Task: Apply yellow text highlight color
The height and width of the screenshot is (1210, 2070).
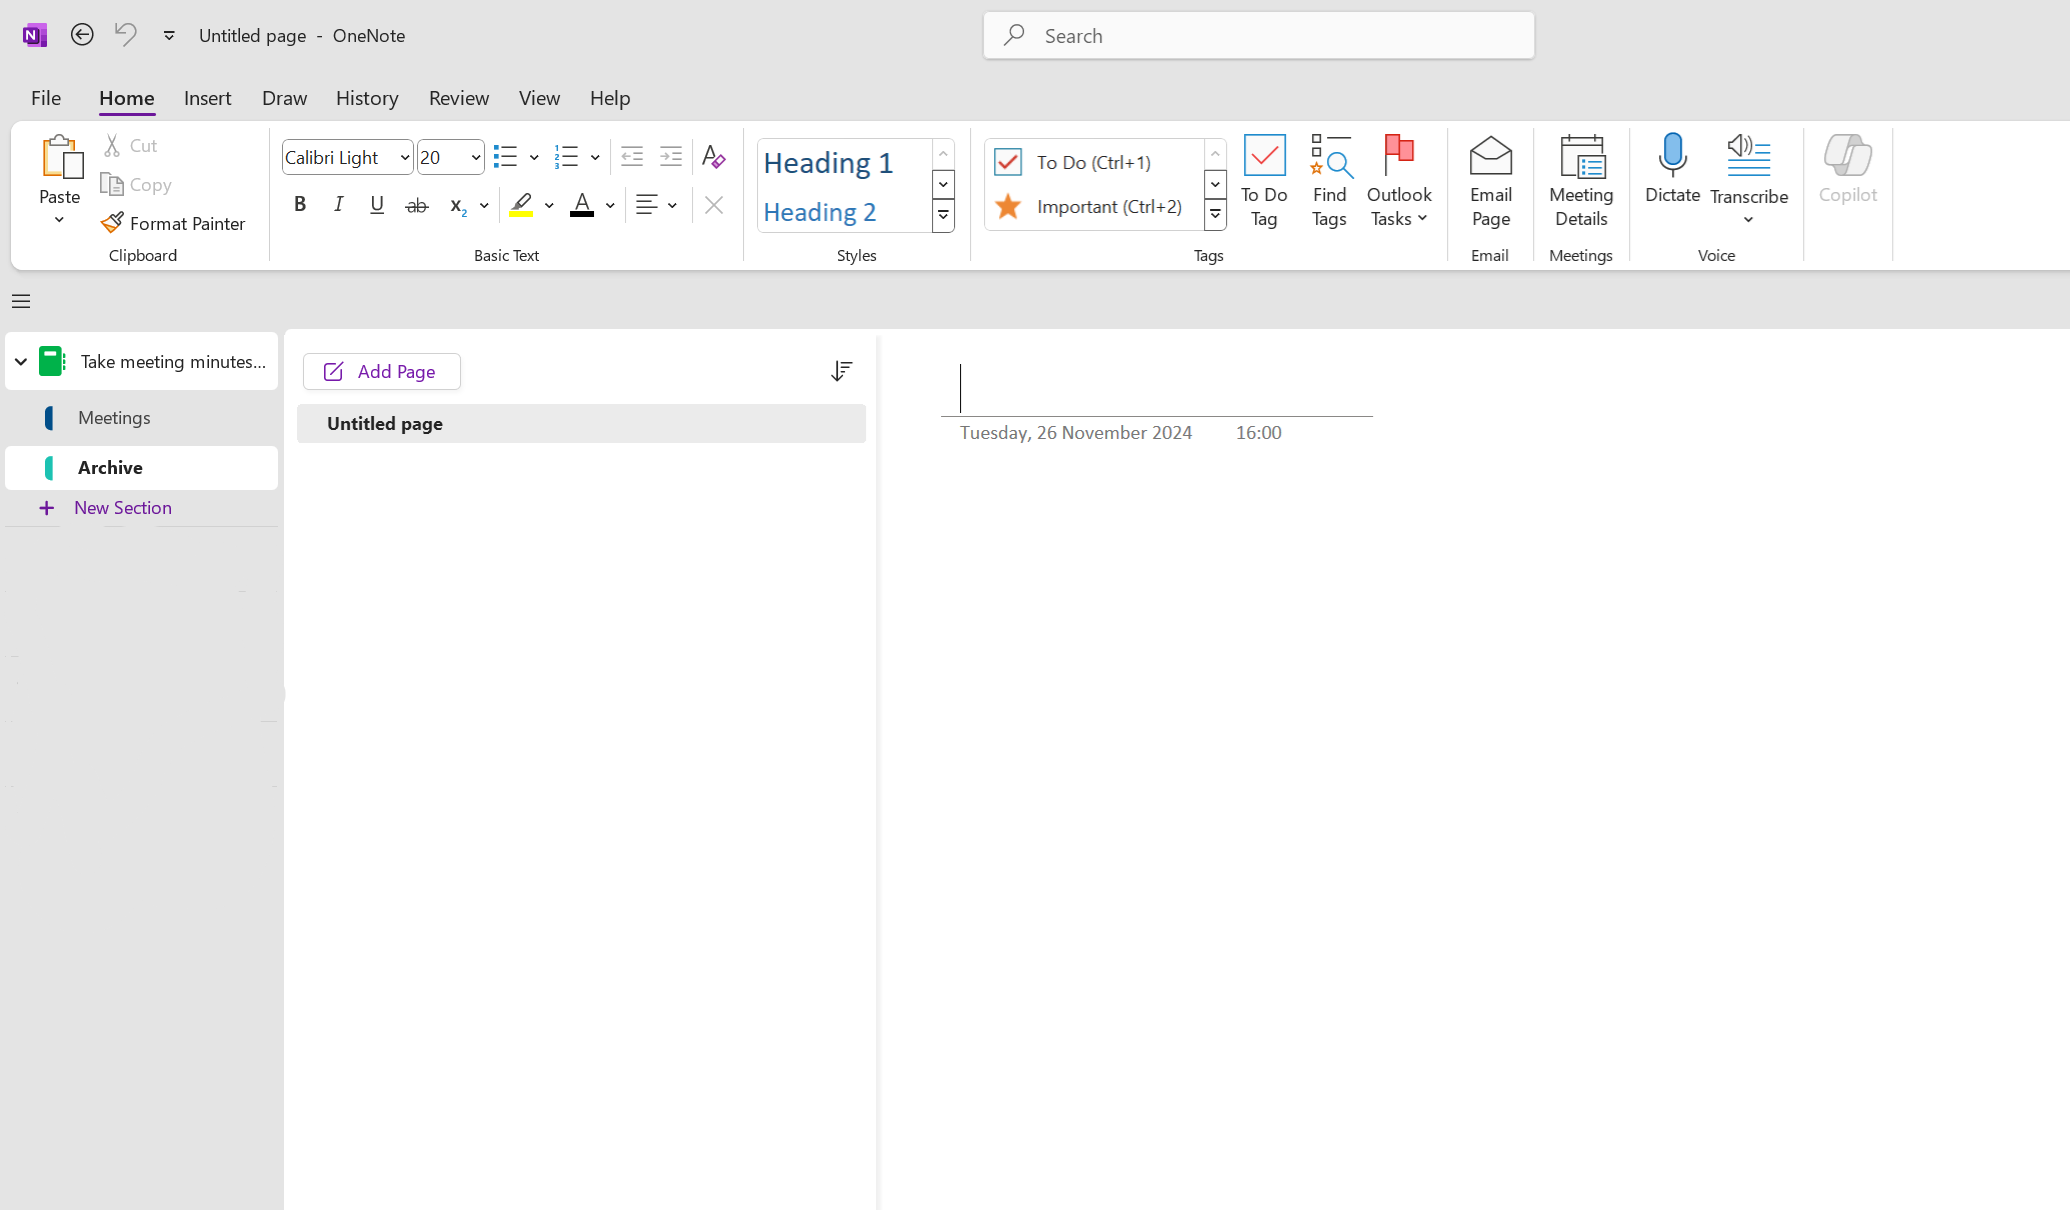Action: (x=521, y=205)
